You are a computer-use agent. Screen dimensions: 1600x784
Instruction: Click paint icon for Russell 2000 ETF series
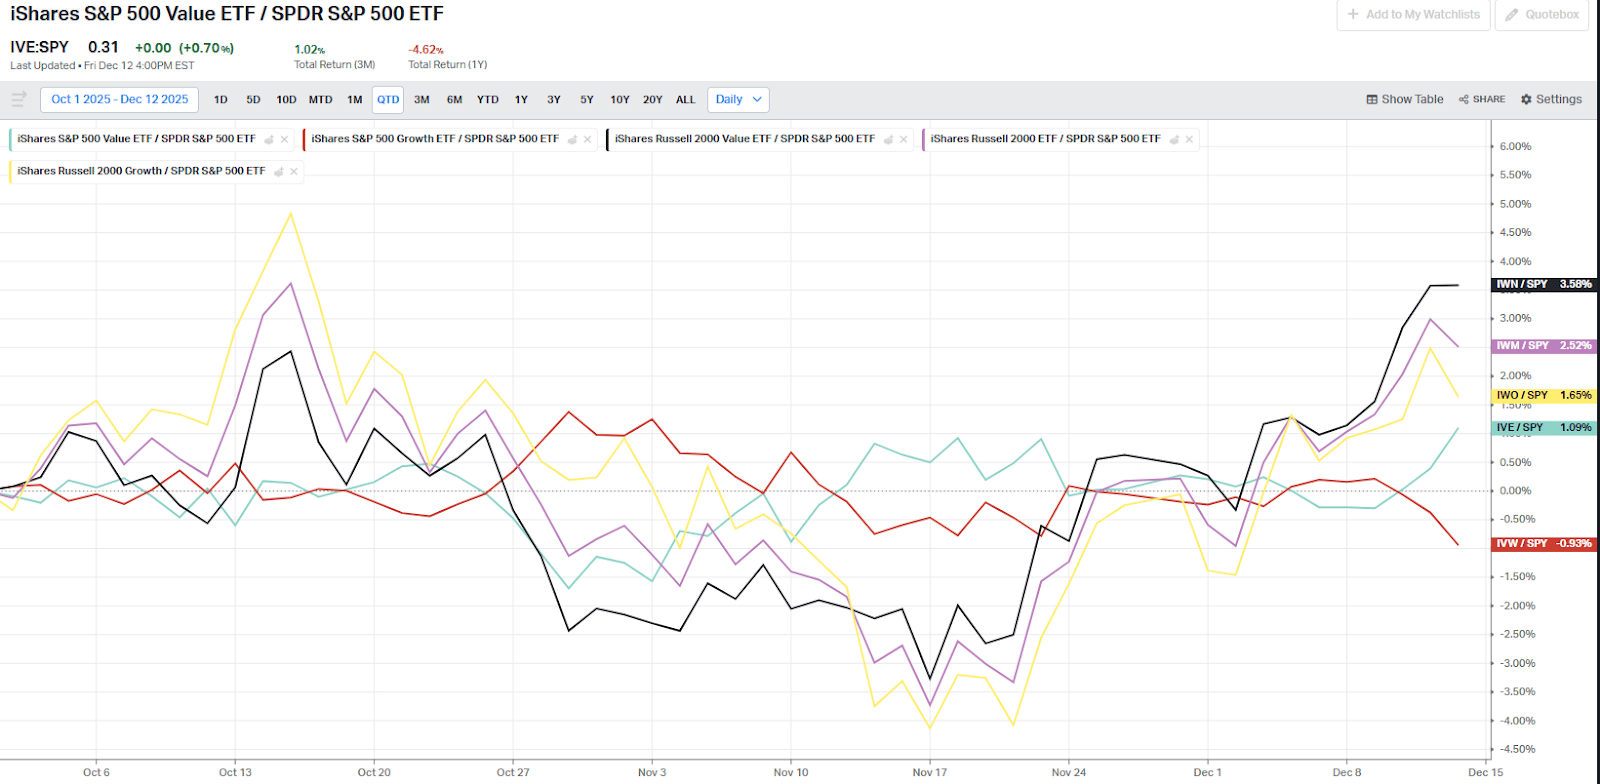pyautogui.click(x=1174, y=140)
